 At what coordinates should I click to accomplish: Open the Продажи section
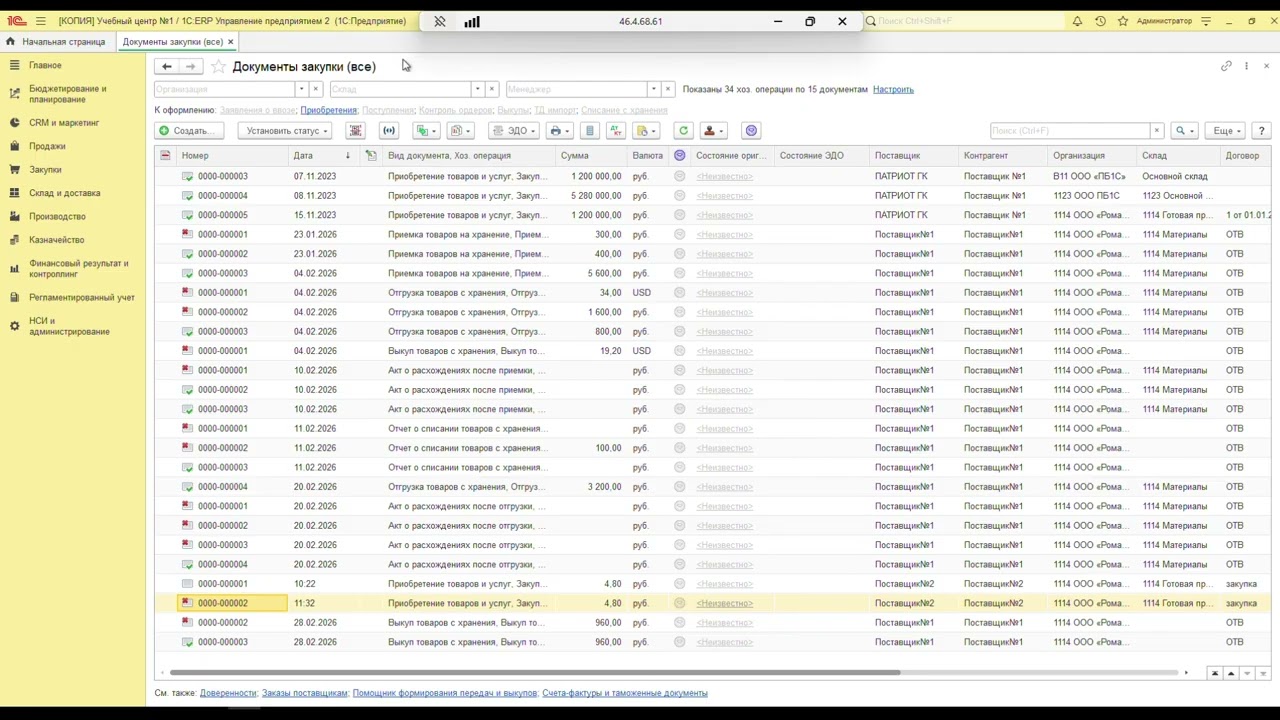pyautogui.click(x=47, y=146)
